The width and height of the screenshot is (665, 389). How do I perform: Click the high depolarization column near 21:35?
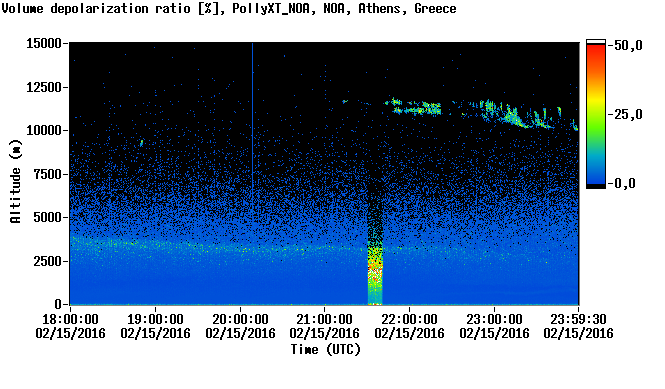point(375,250)
